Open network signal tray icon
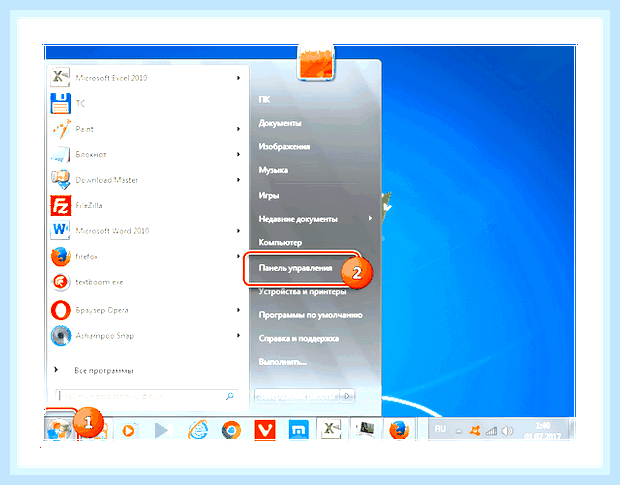 coord(491,430)
